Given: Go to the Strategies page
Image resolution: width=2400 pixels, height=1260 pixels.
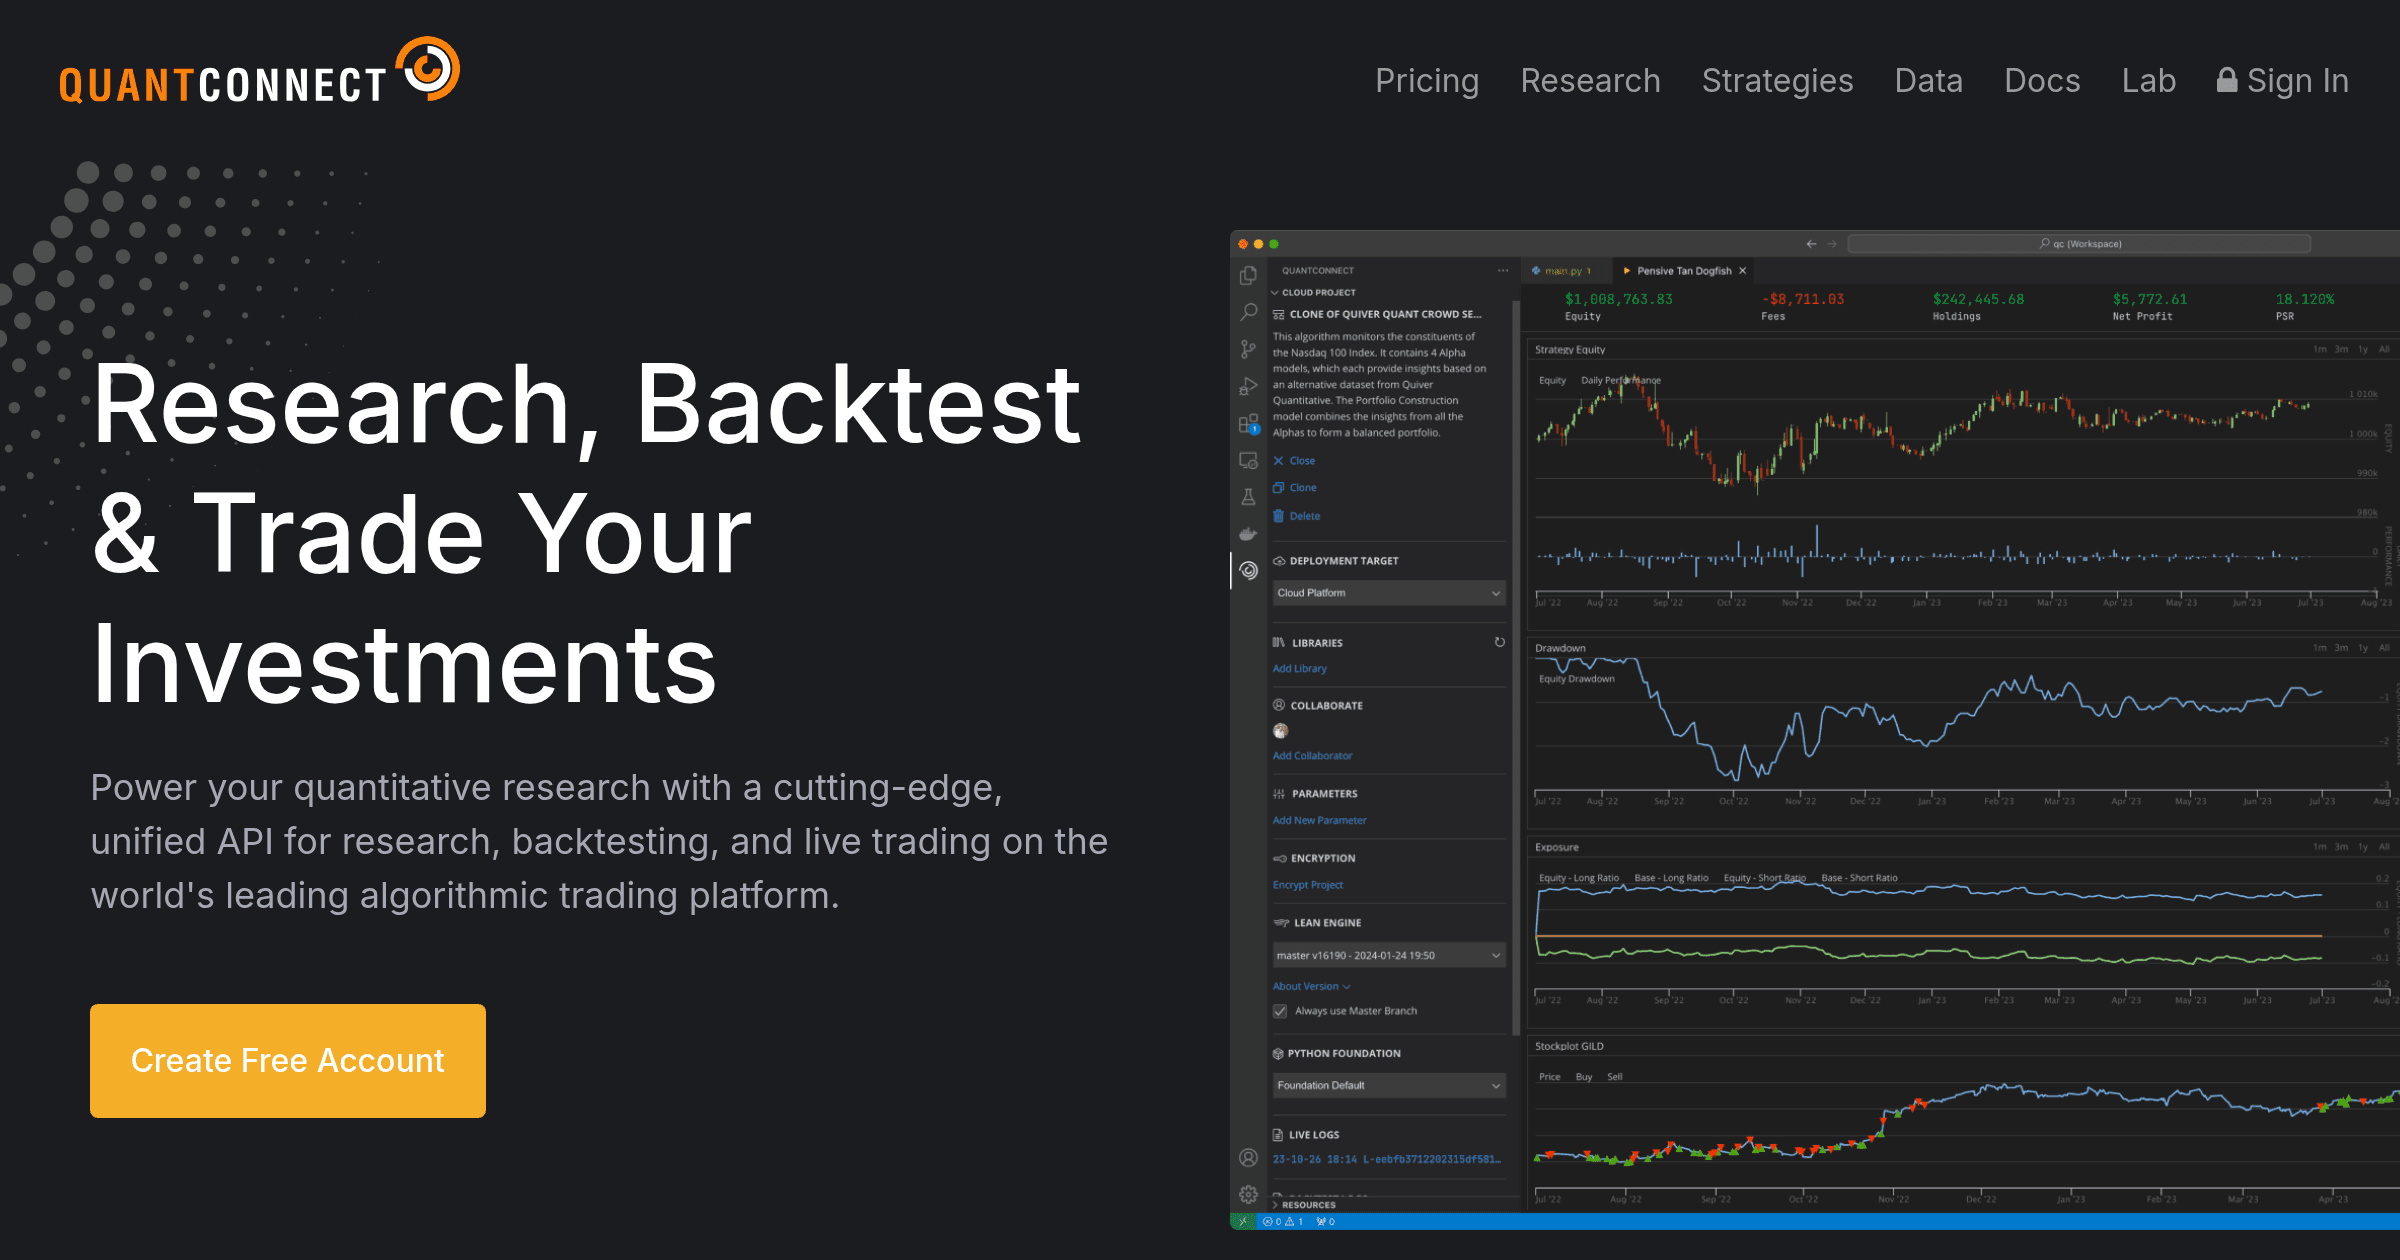Looking at the screenshot, I should coord(1777,81).
